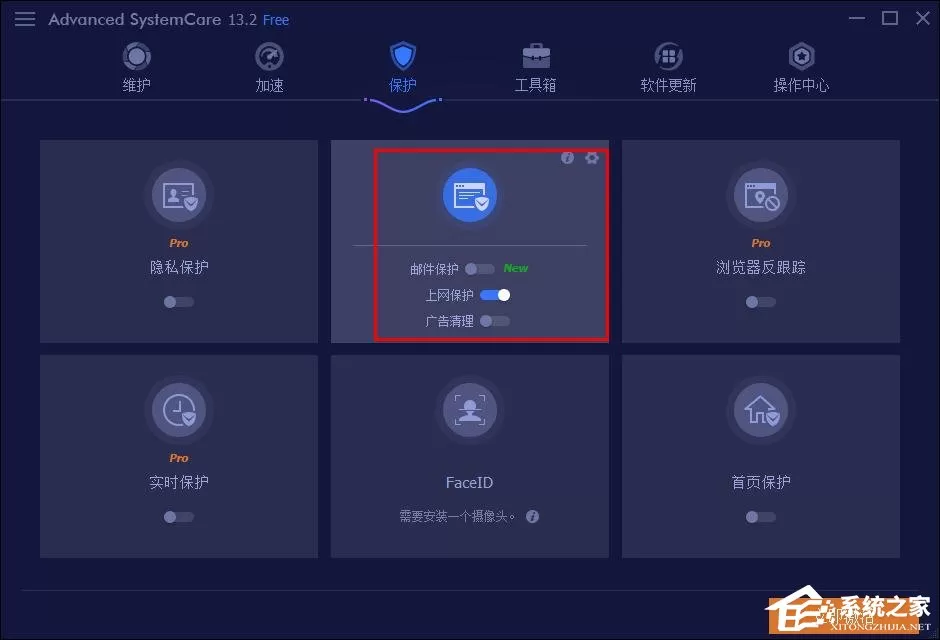
Task: Click the 软件更新 software update icon
Action: pos(668,57)
